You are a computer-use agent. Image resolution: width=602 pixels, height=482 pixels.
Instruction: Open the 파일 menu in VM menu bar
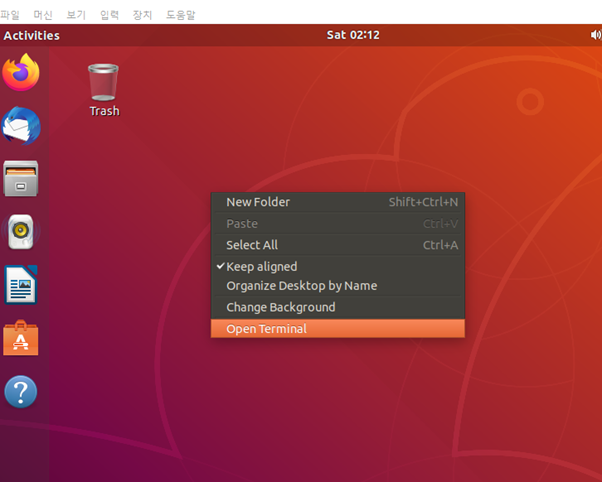pos(10,15)
